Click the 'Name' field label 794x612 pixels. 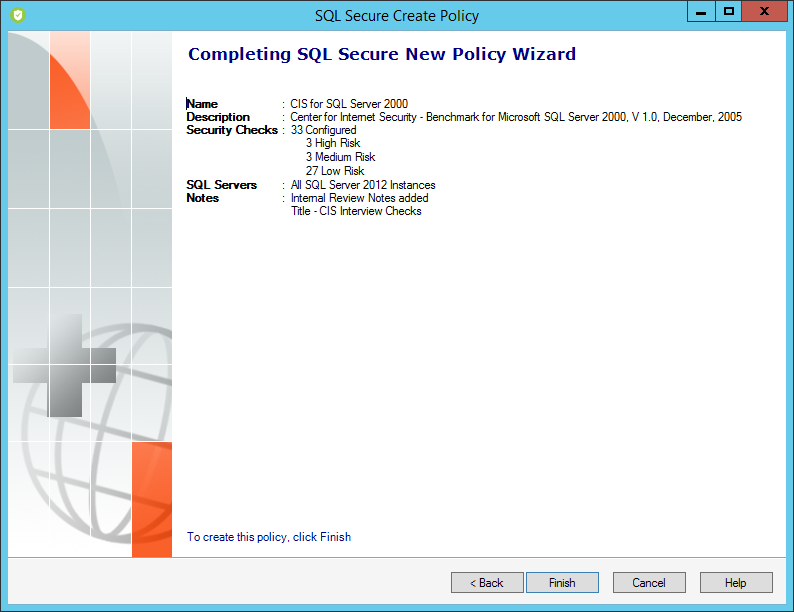202,104
